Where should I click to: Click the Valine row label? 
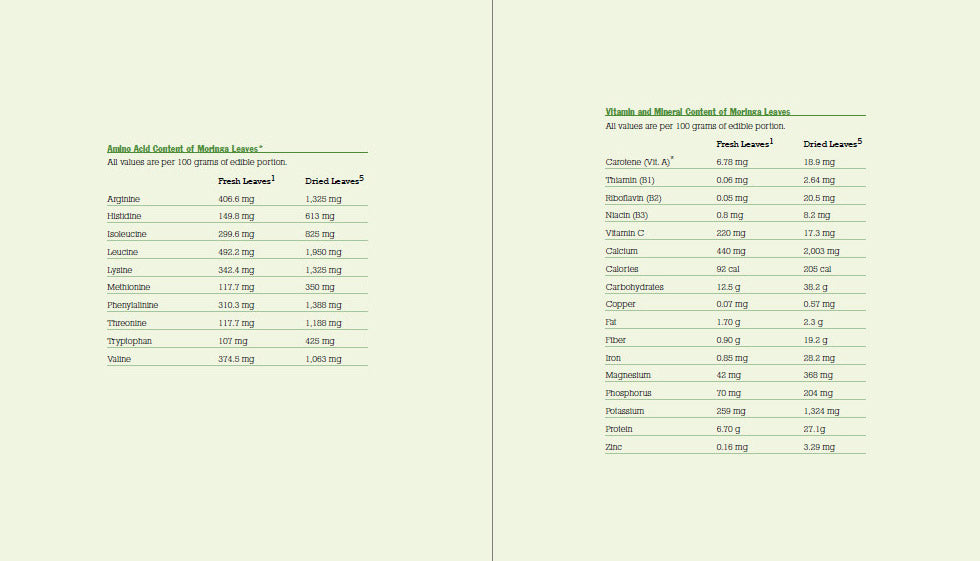point(119,359)
